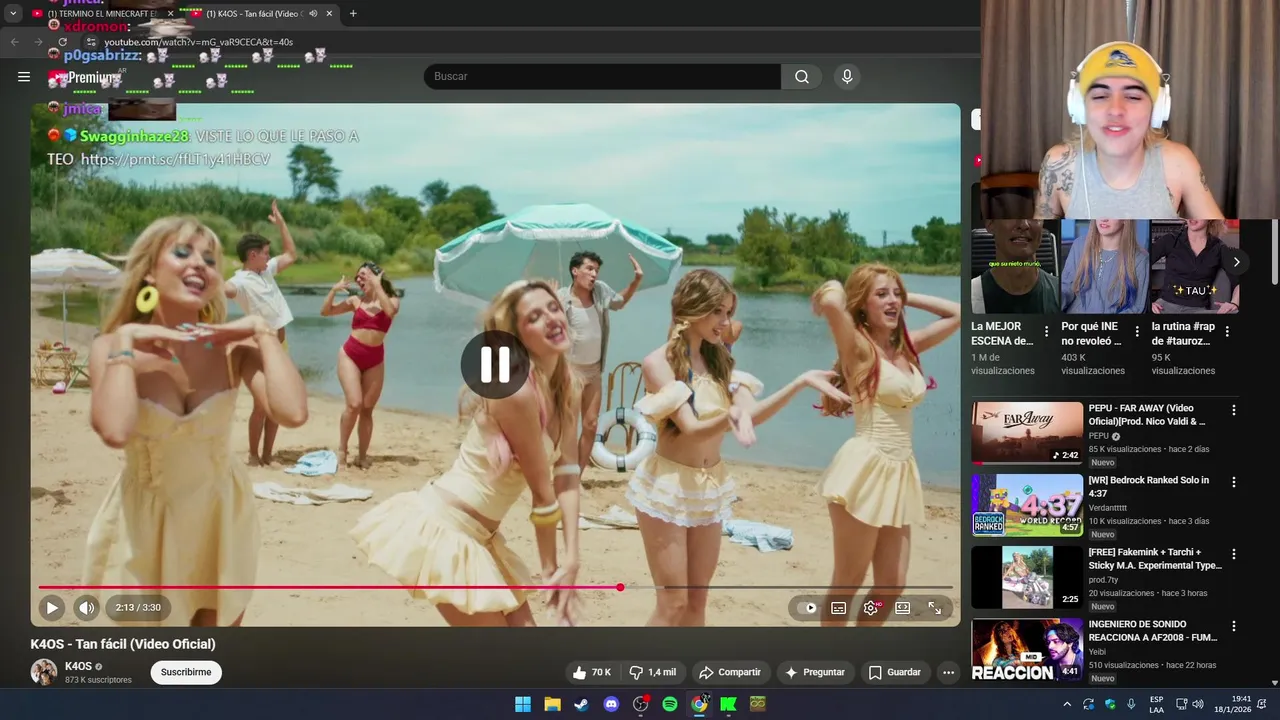Open the Kick app from the taskbar

[x=728, y=704]
